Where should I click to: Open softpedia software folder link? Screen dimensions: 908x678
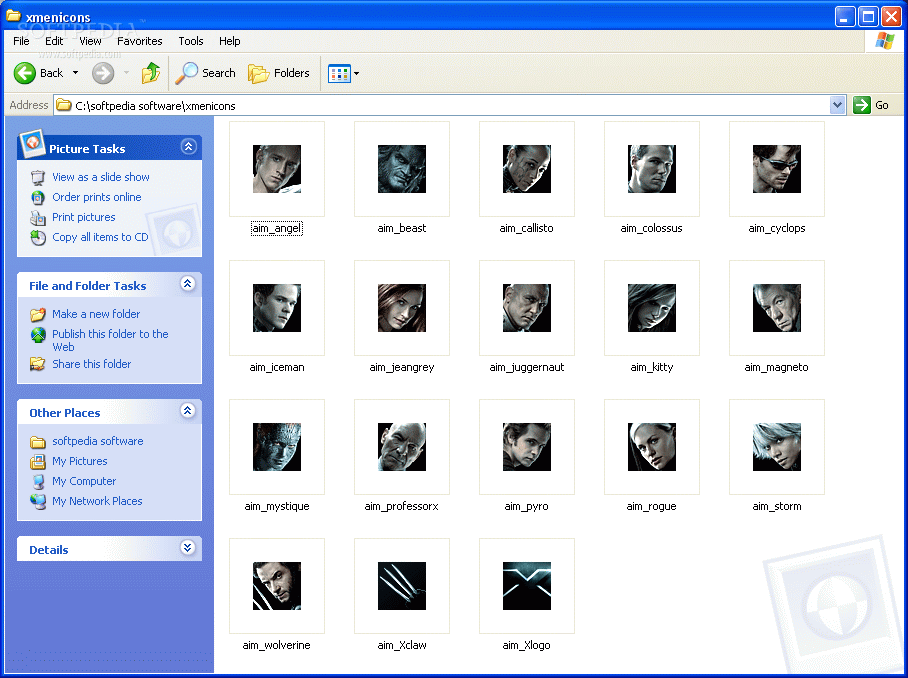tap(98, 441)
